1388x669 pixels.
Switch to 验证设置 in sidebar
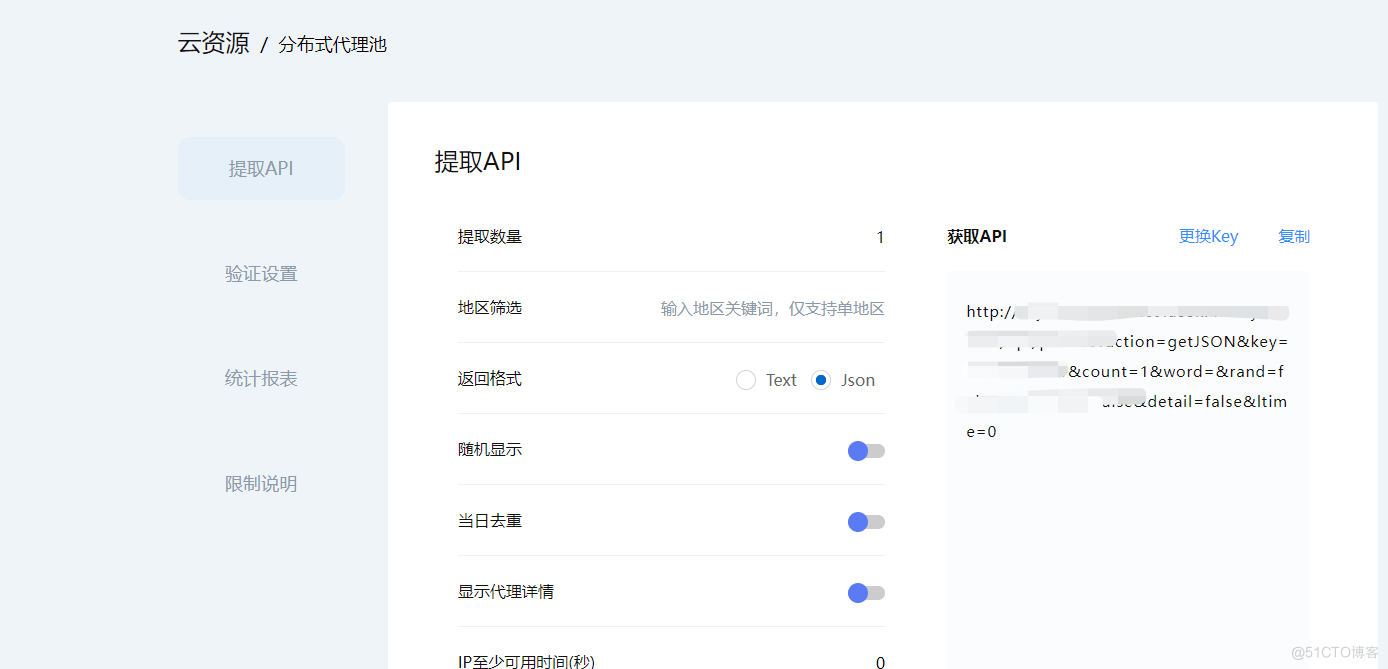click(x=261, y=273)
